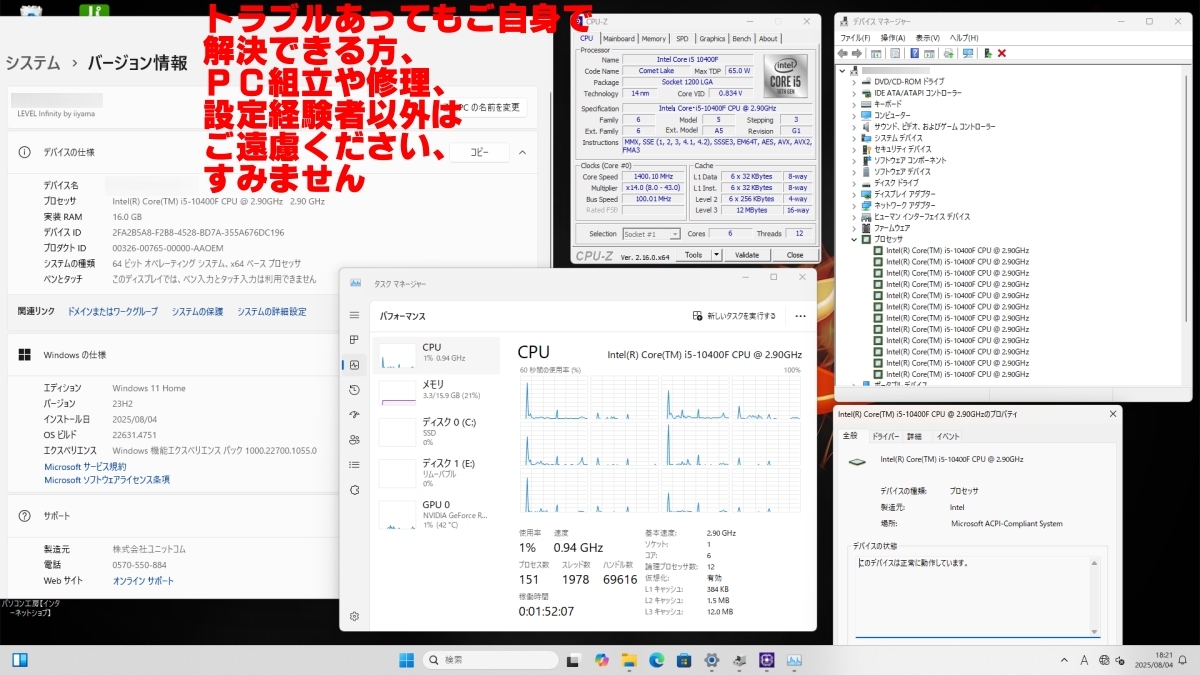The height and width of the screenshot is (675, 1200).
Task: Open ヘルプ(H) menu in Device Manager
Action: [964, 38]
